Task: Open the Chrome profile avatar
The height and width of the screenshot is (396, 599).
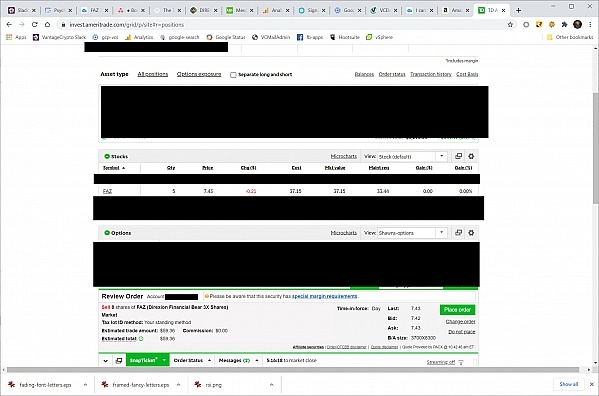Action: 577,24
